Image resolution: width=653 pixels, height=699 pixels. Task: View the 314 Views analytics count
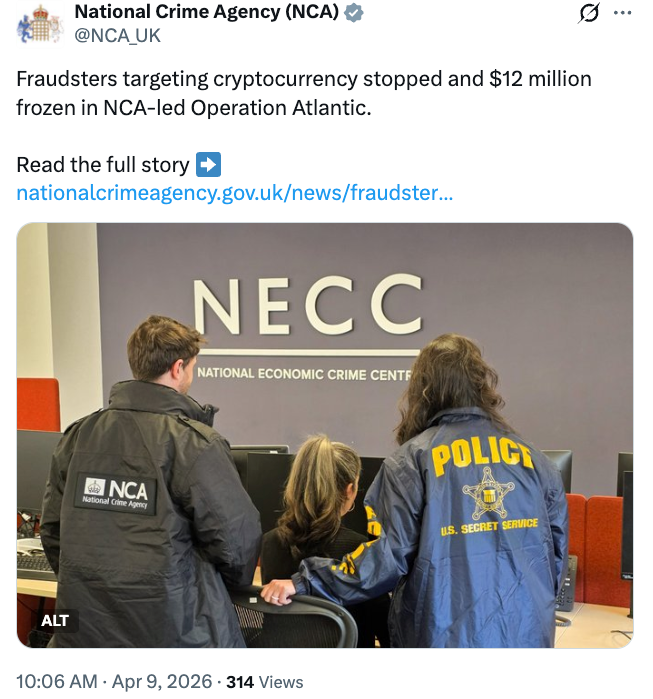pos(264,682)
